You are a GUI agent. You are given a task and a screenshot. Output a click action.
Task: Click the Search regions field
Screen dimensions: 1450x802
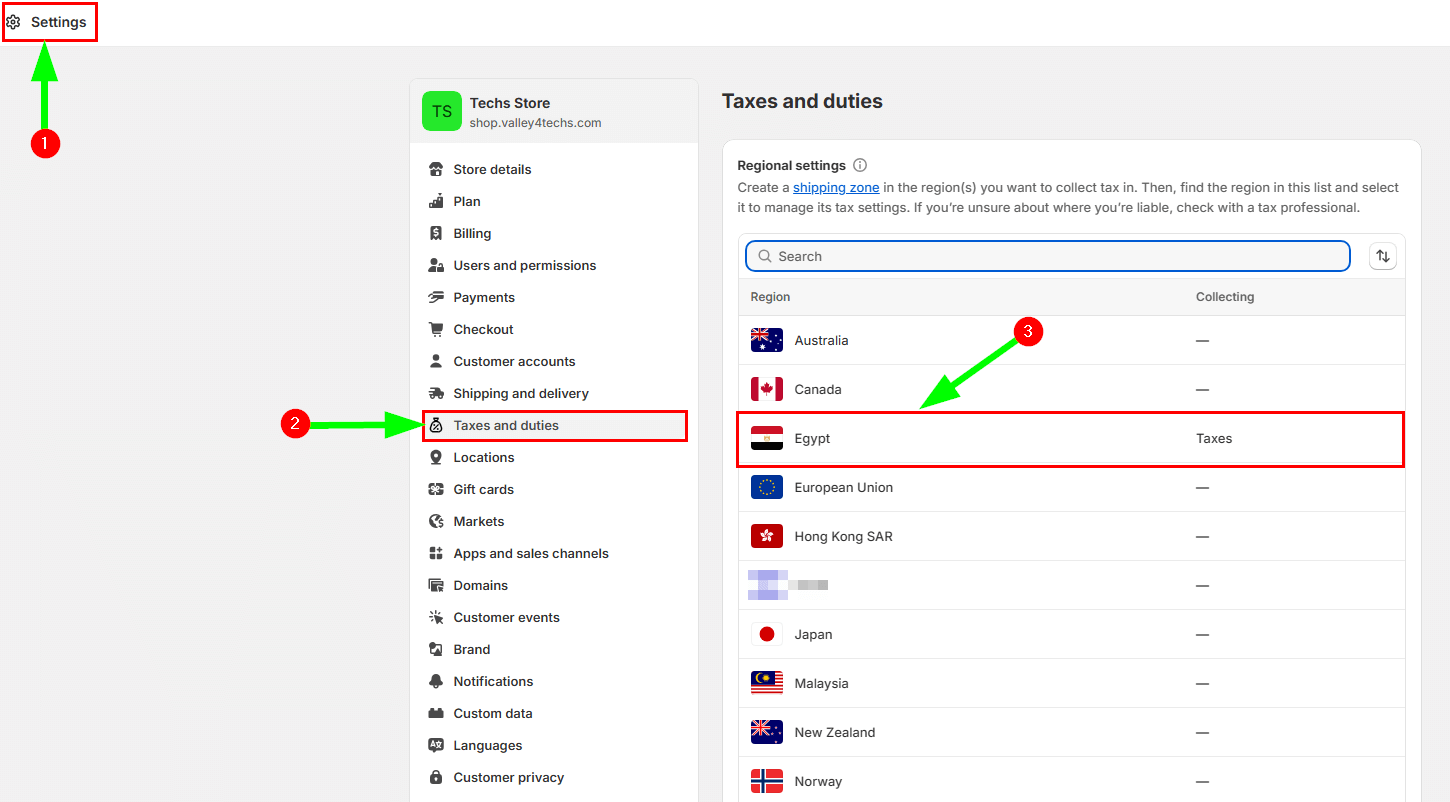tap(1048, 256)
